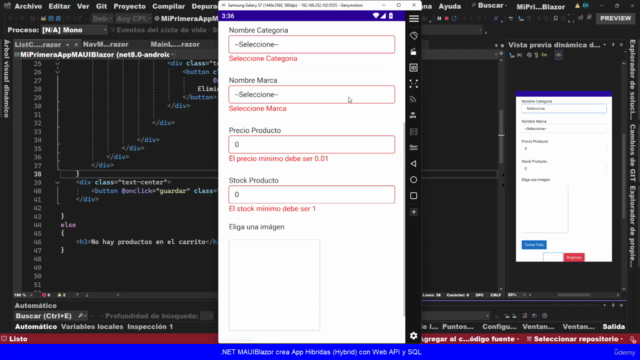
Task: Open the Árbol visual dinámico side panel
Action: [6, 78]
